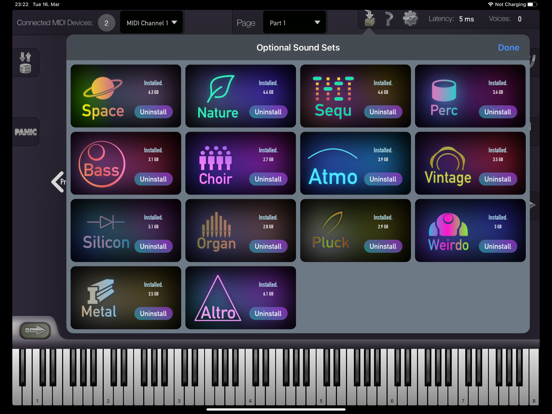Click the Space planet icon
The width and height of the screenshot is (552, 414).
[103, 88]
